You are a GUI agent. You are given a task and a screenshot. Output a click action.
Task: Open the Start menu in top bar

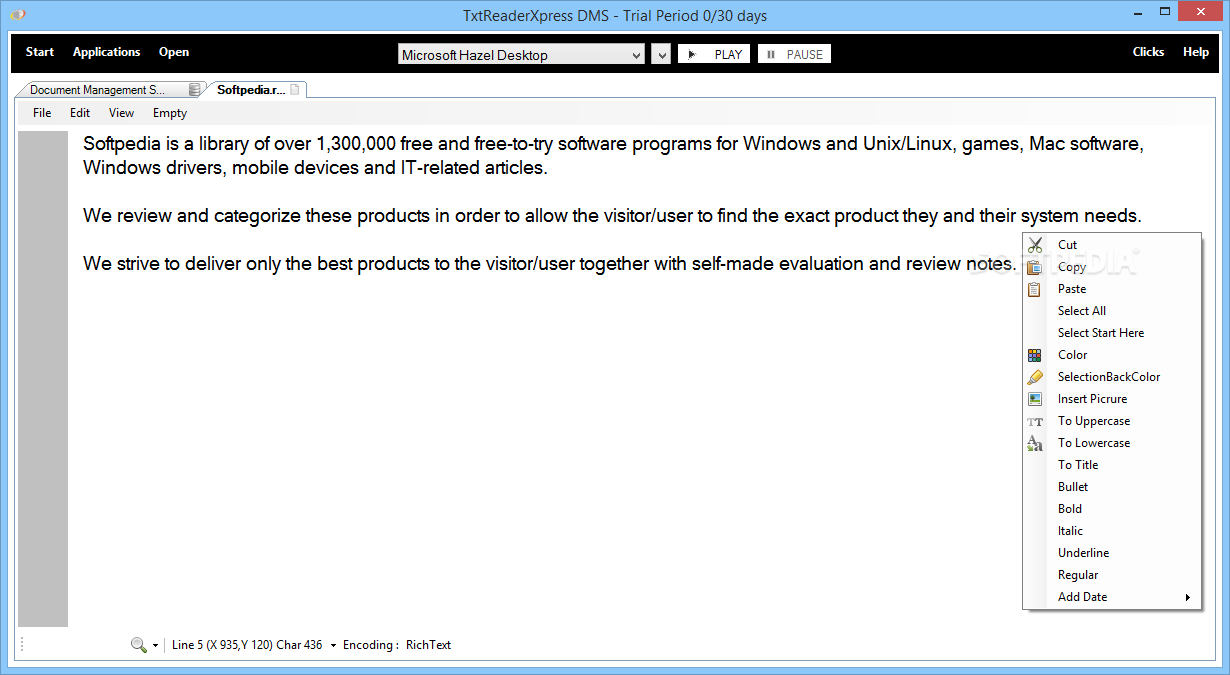[40, 52]
